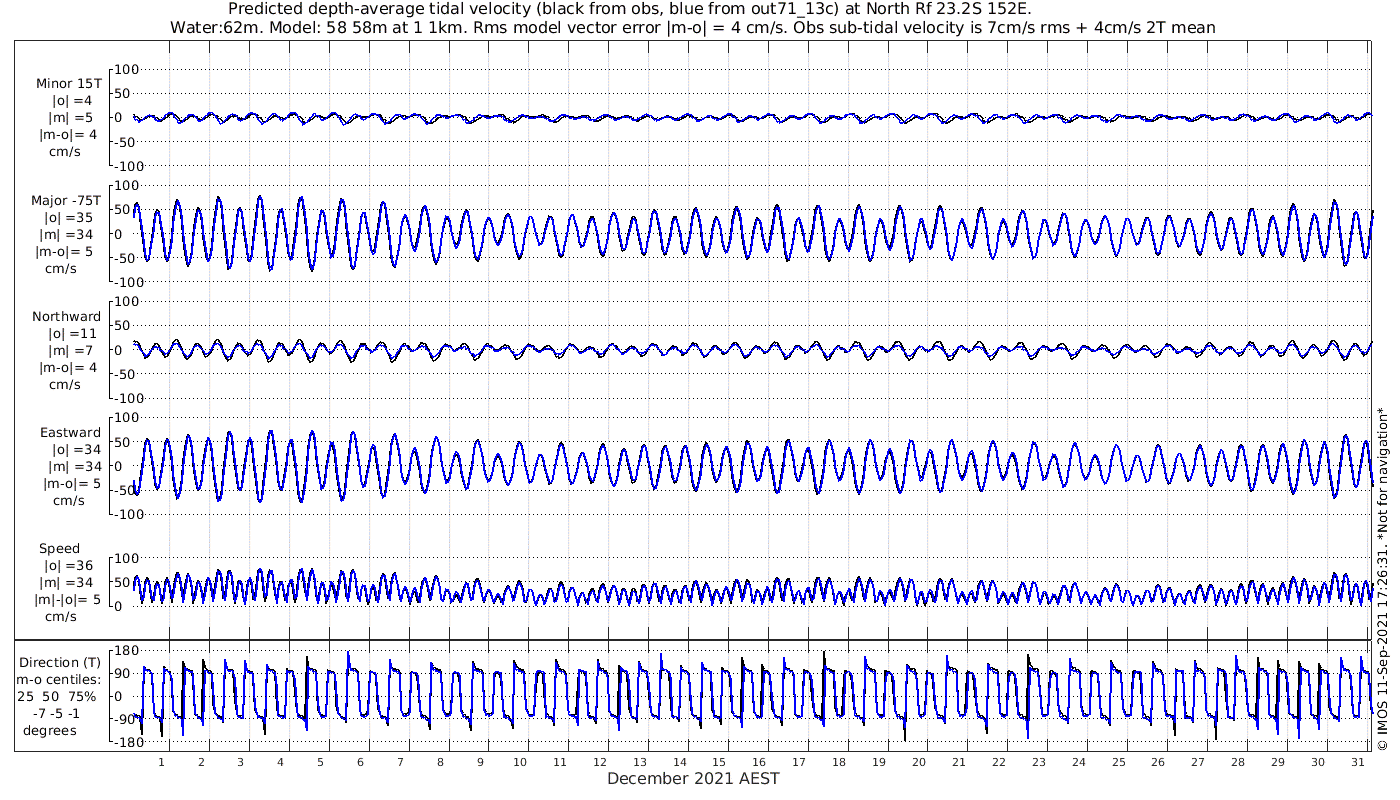Click '|o| =35' under Major -75T
This screenshot has width=1400, height=800.
coord(69,217)
